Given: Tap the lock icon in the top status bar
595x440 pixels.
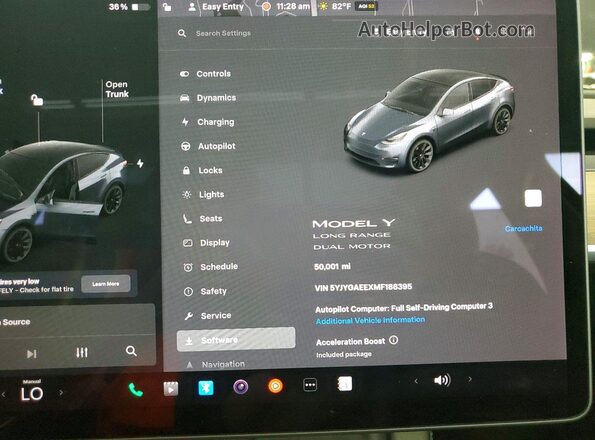Looking at the screenshot, I should tap(167, 7).
